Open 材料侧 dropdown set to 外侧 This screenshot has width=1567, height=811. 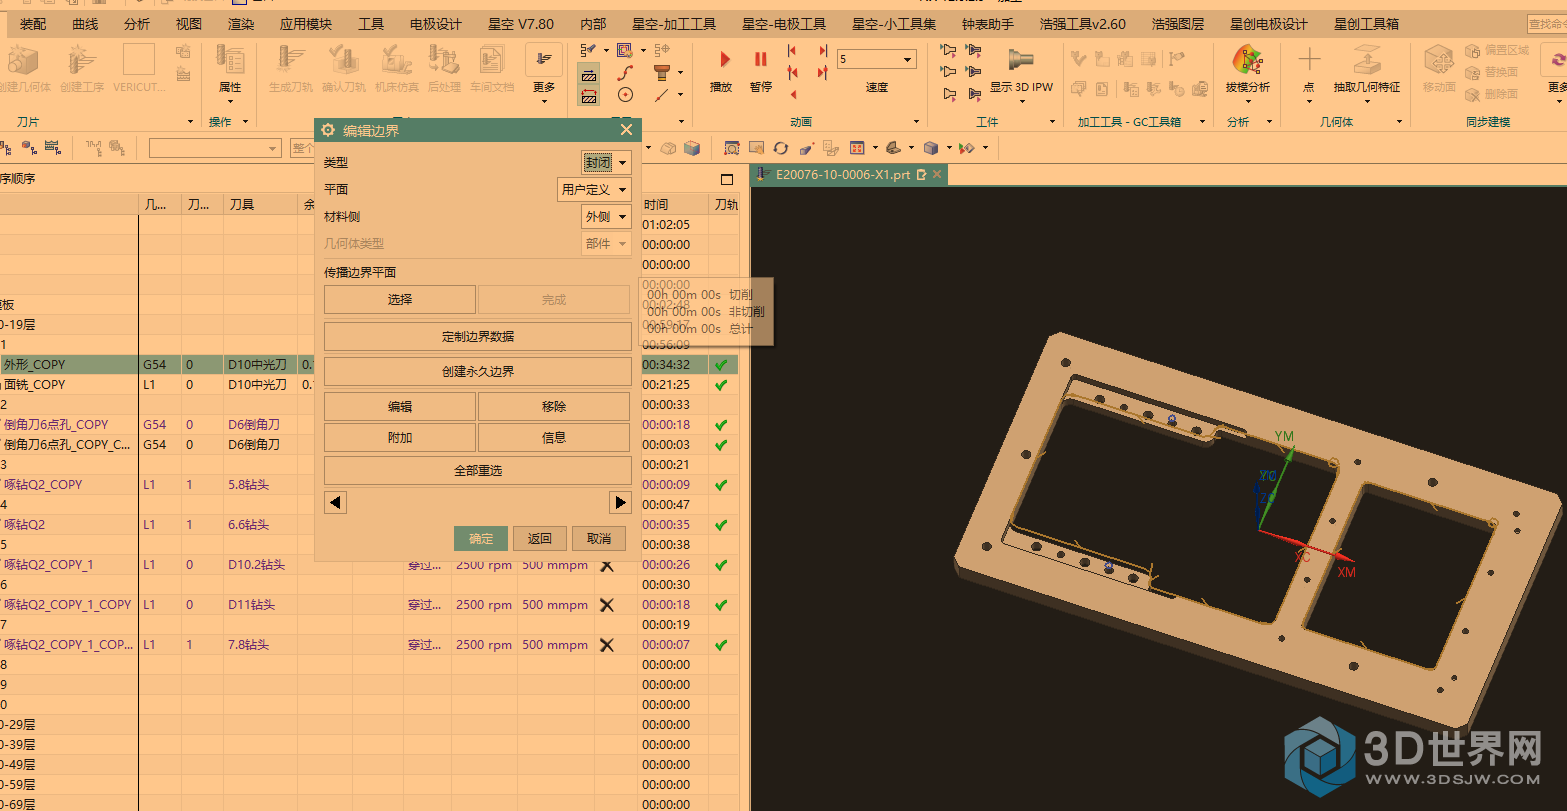[606, 216]
